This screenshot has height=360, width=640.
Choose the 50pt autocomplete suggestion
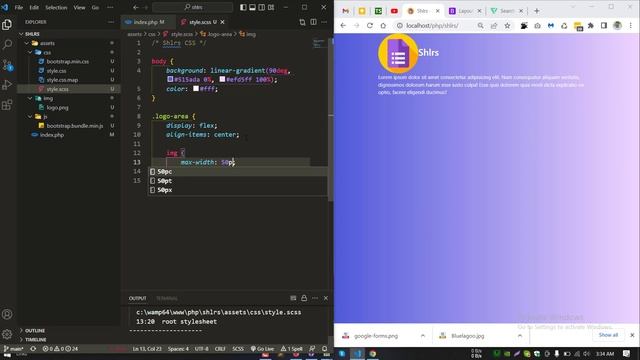[238, 181]
